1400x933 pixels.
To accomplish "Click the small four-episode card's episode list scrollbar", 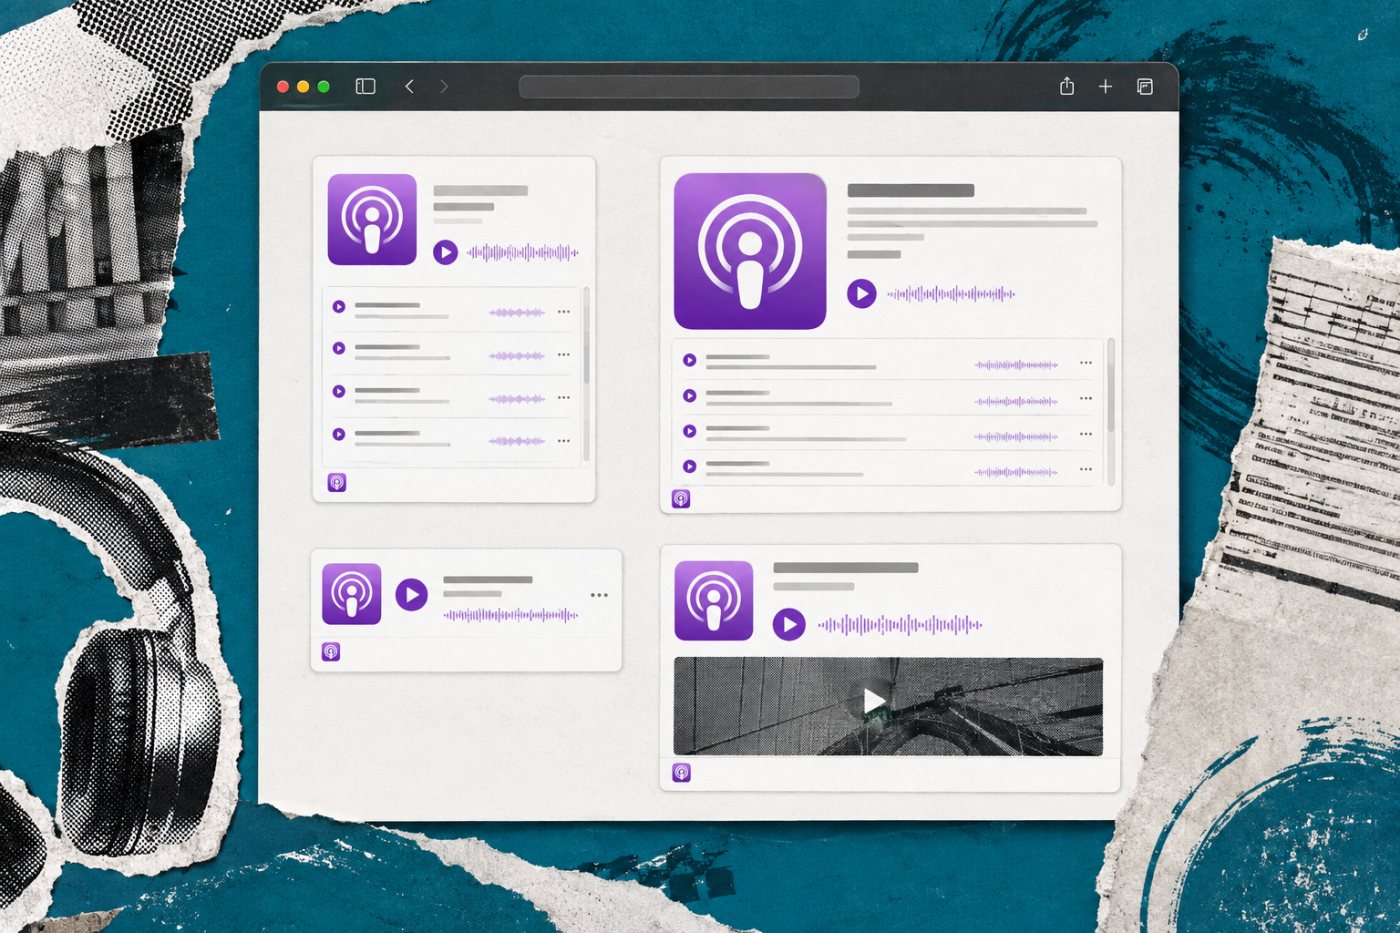I will point(586,374).
